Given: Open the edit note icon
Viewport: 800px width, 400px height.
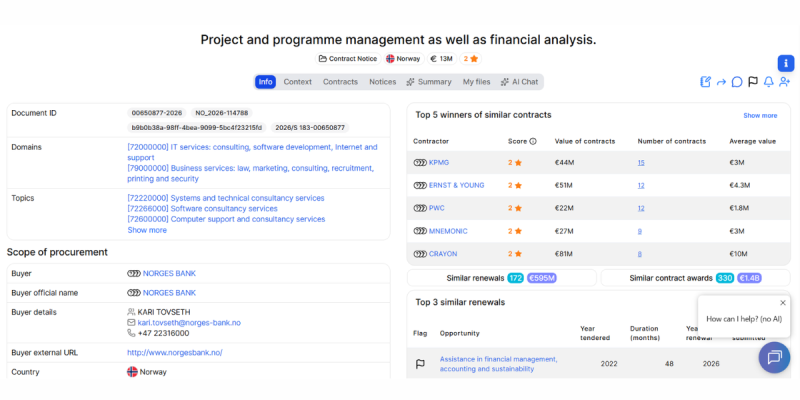Looking at the screenshot, I should coord(705,82).
